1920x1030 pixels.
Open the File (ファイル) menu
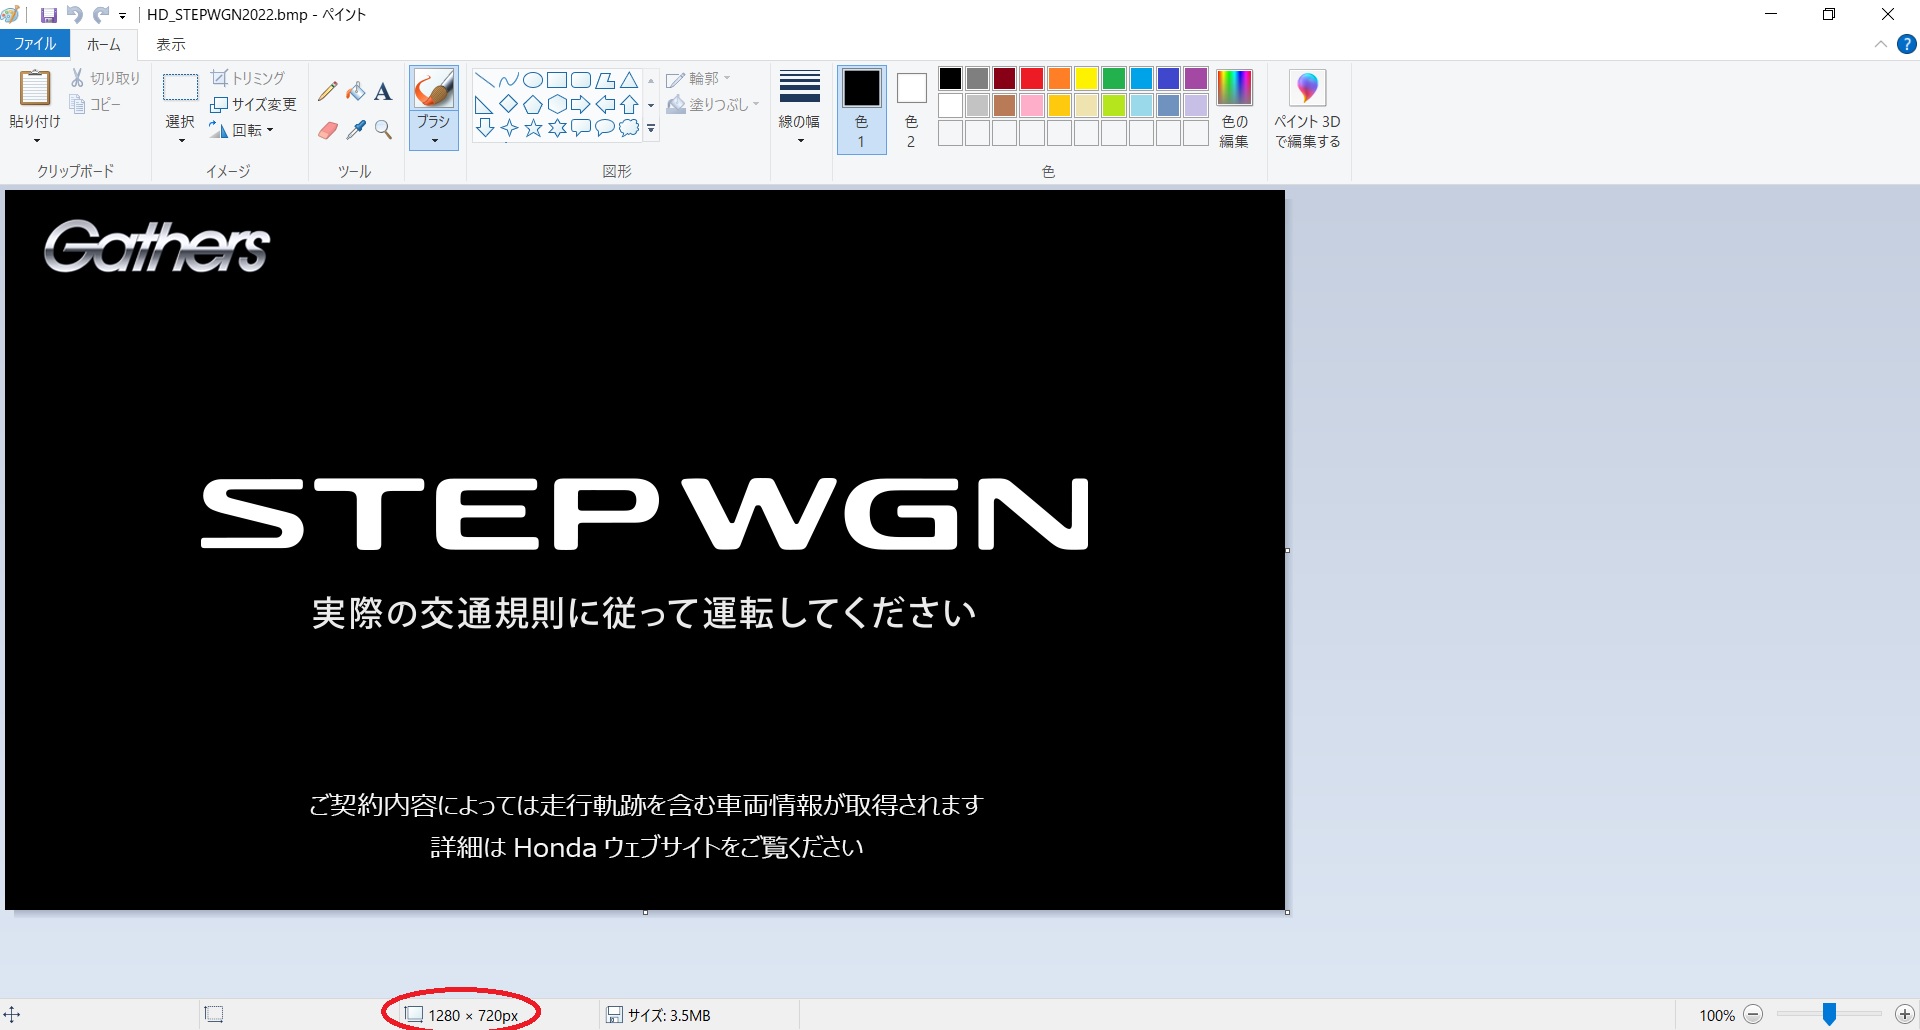[35, 44]
